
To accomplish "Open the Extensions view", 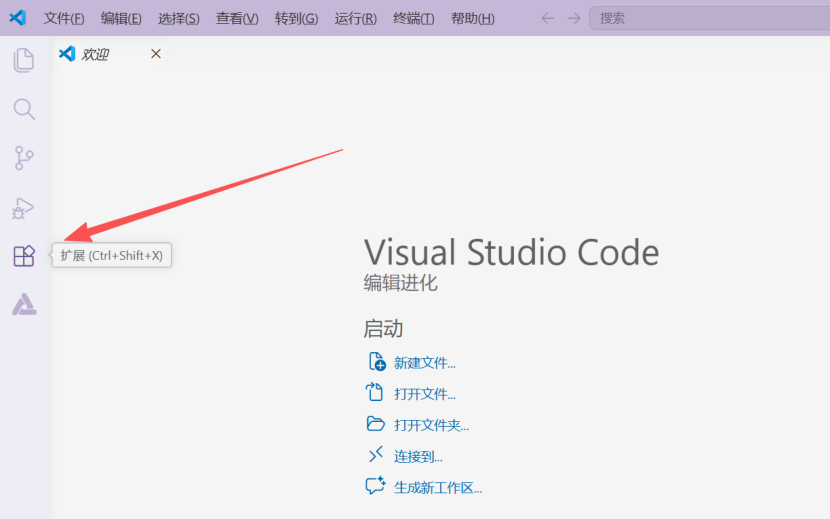I will tap(24, 256).
